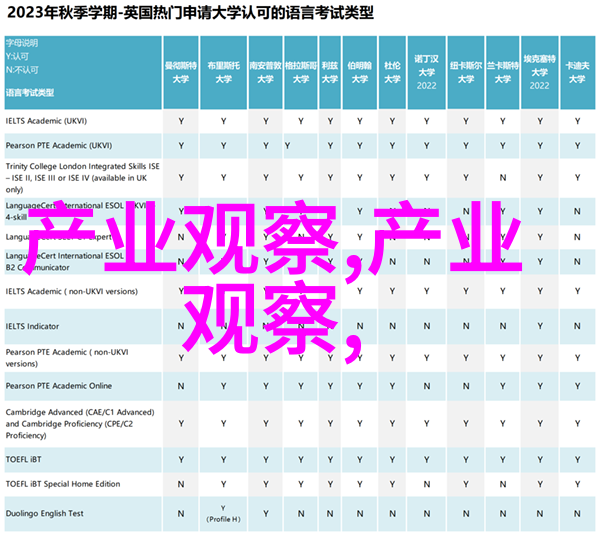Click the 'TOEFL iBT' row label
Viewport: 600px width, 536px height.
coord(23,459)
